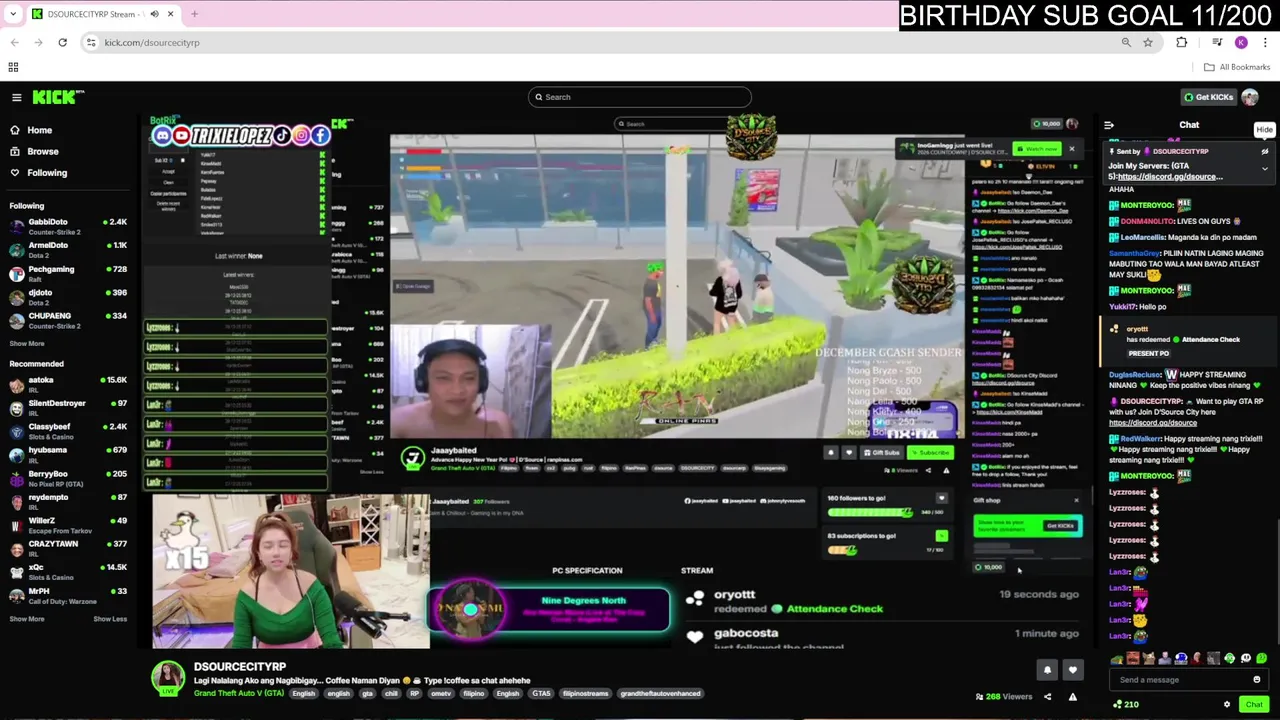View site information icon in address bar
The image size is (1280, 720).
click(x=91, y=42)
